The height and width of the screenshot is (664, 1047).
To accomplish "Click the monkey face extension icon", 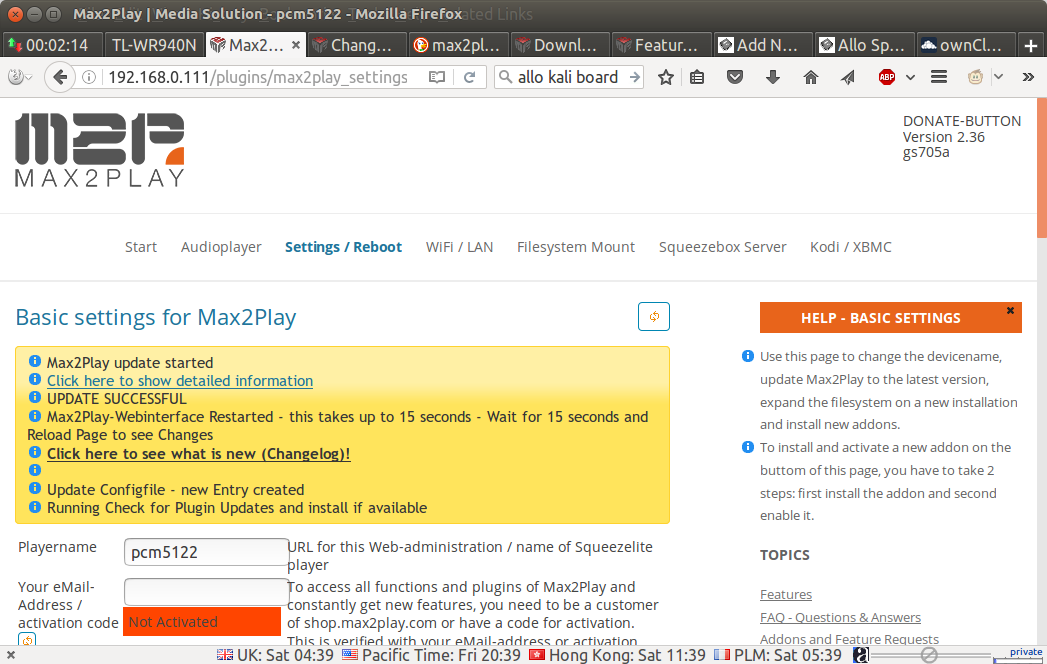I will [x=975, y=77].
